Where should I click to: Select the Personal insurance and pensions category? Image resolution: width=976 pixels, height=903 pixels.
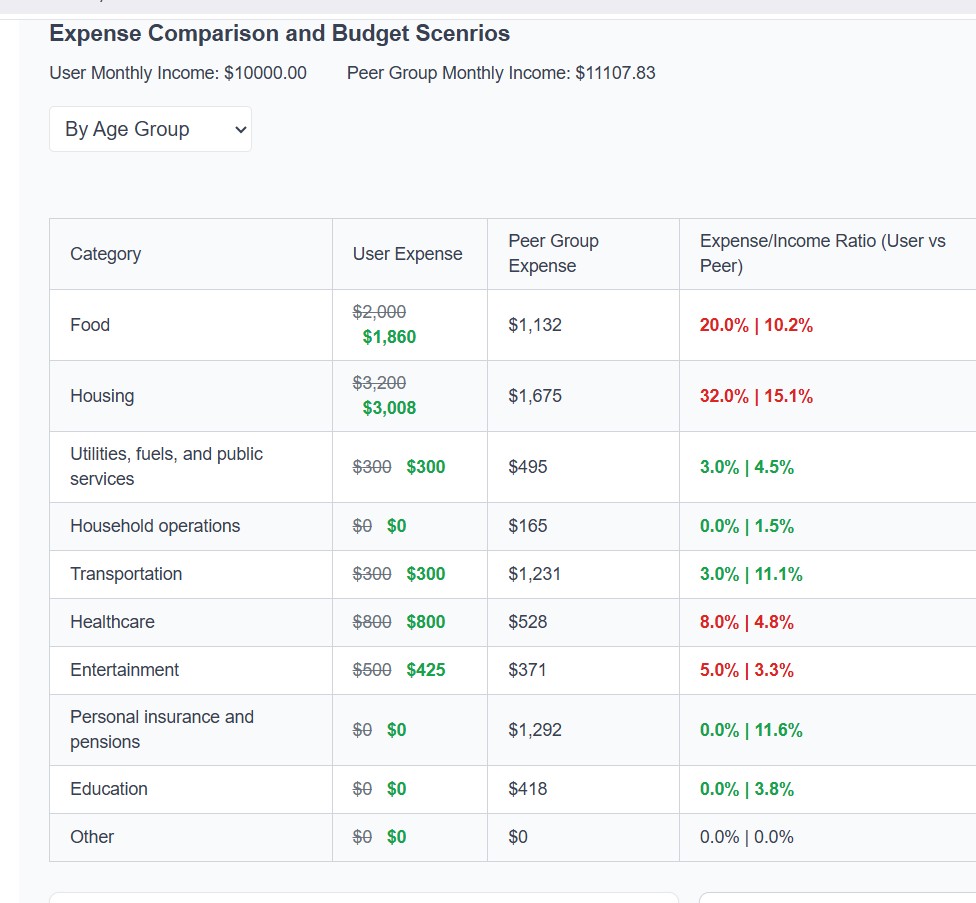162,730
